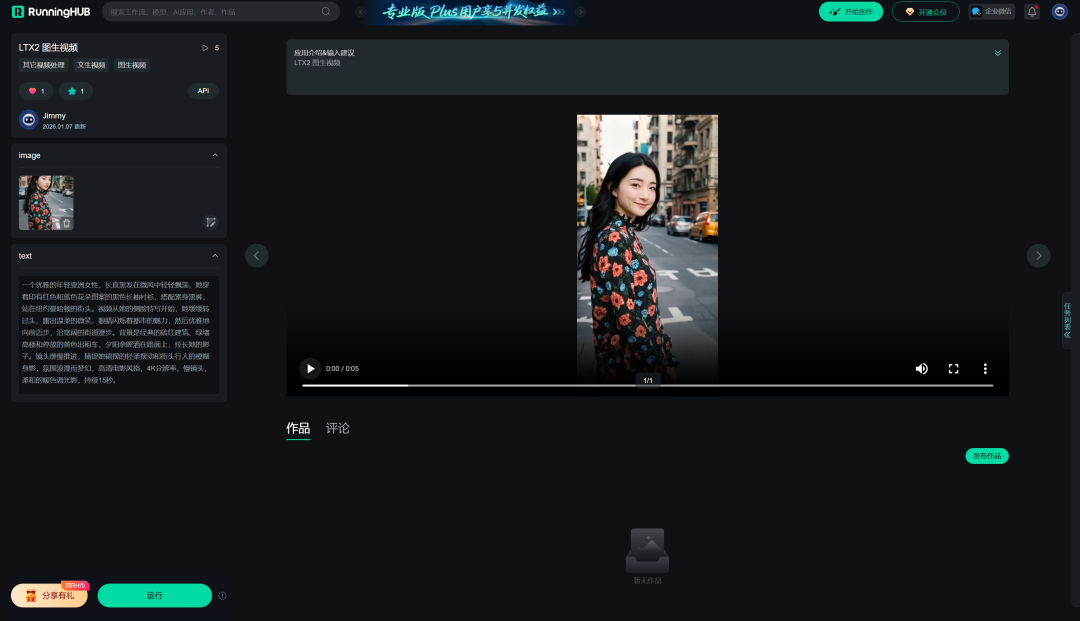
Task: Show the previous work with left arrow
Action: pos(256,255)
